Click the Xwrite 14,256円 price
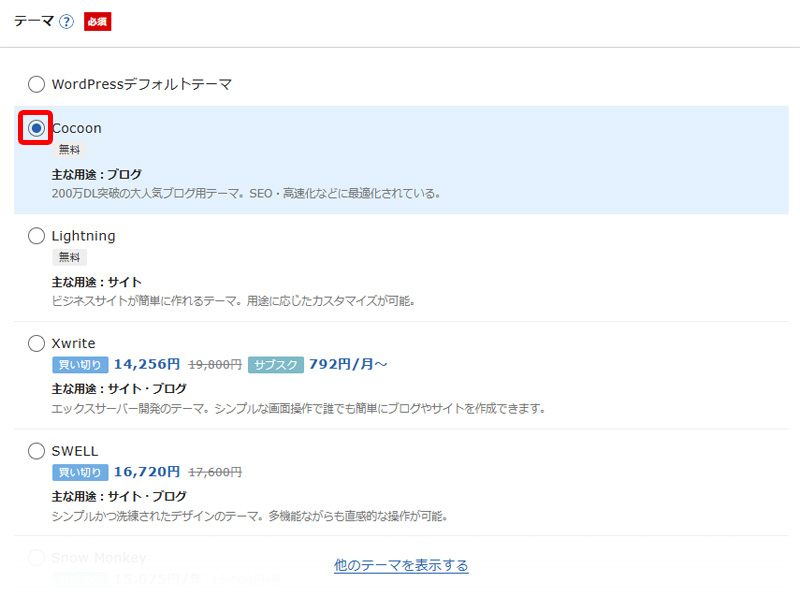This screenshot has height=597, width=800. click(147, 365)
